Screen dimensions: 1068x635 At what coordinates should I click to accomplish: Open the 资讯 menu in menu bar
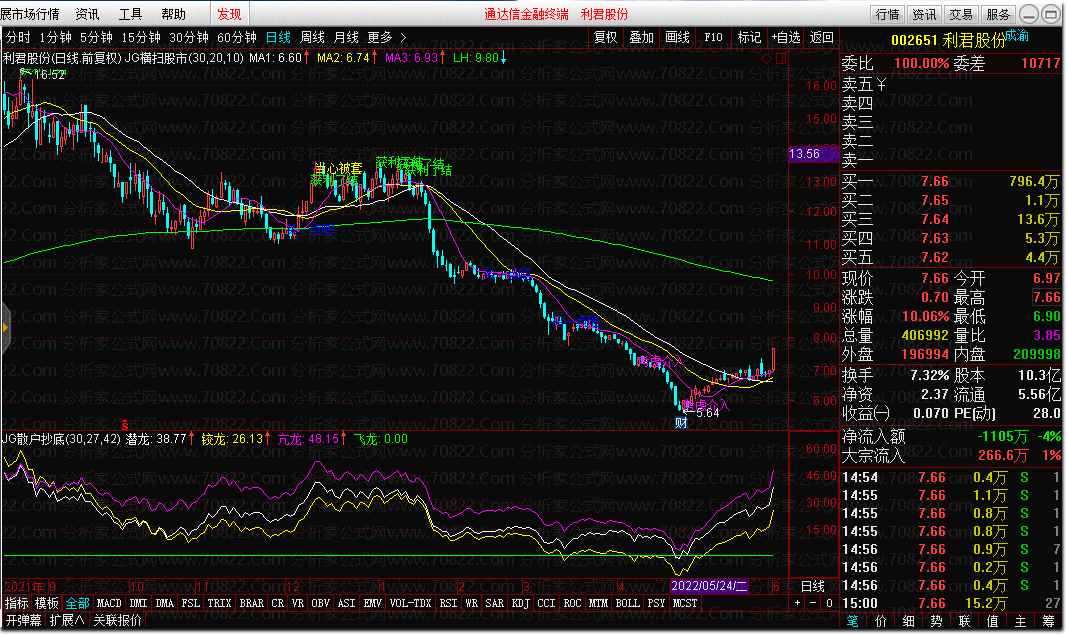[87, 14]
